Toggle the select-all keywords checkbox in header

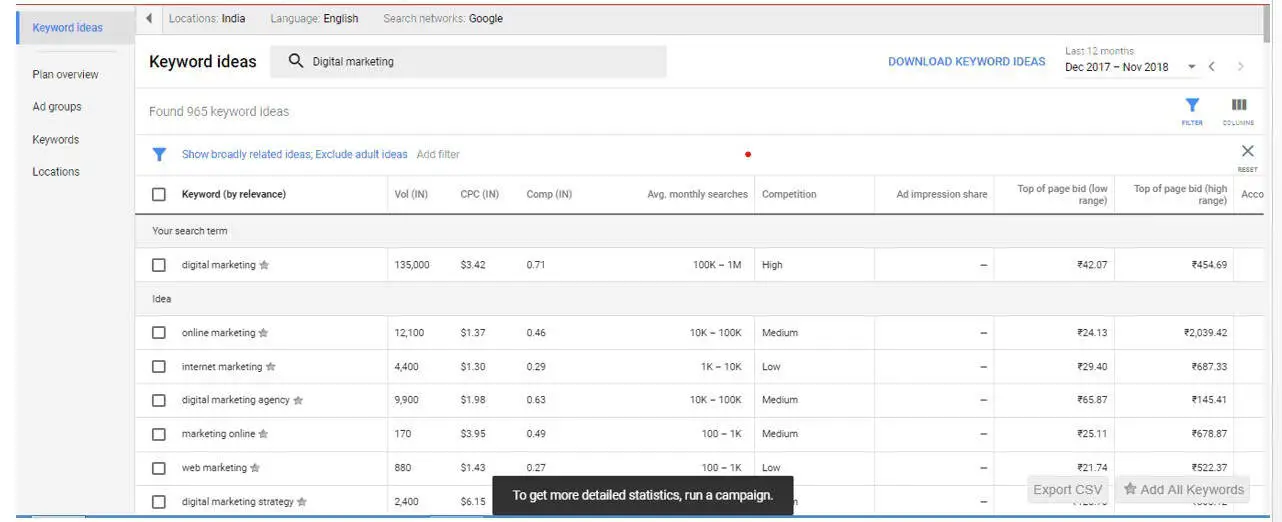click(159, 194)
